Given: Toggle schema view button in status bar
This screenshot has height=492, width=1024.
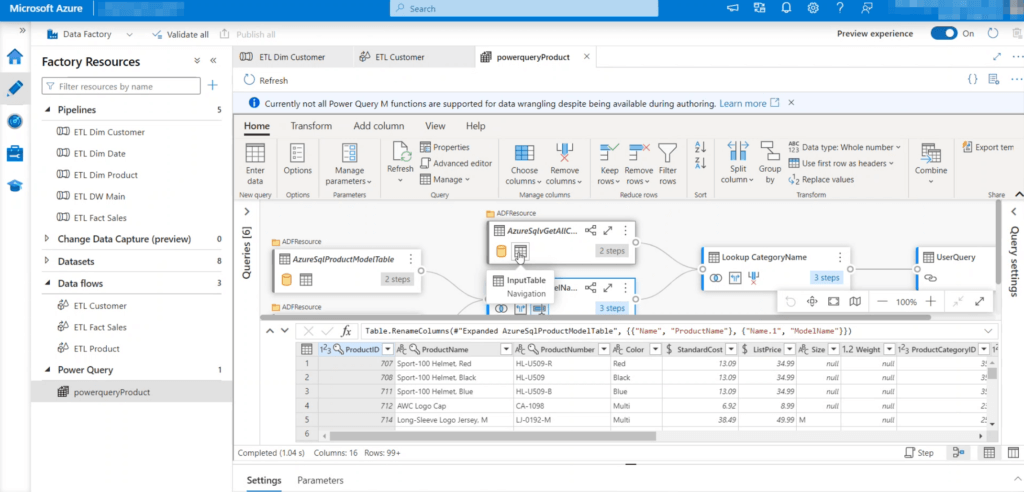Looking at the screenshot, I should tap(1012, 452).
